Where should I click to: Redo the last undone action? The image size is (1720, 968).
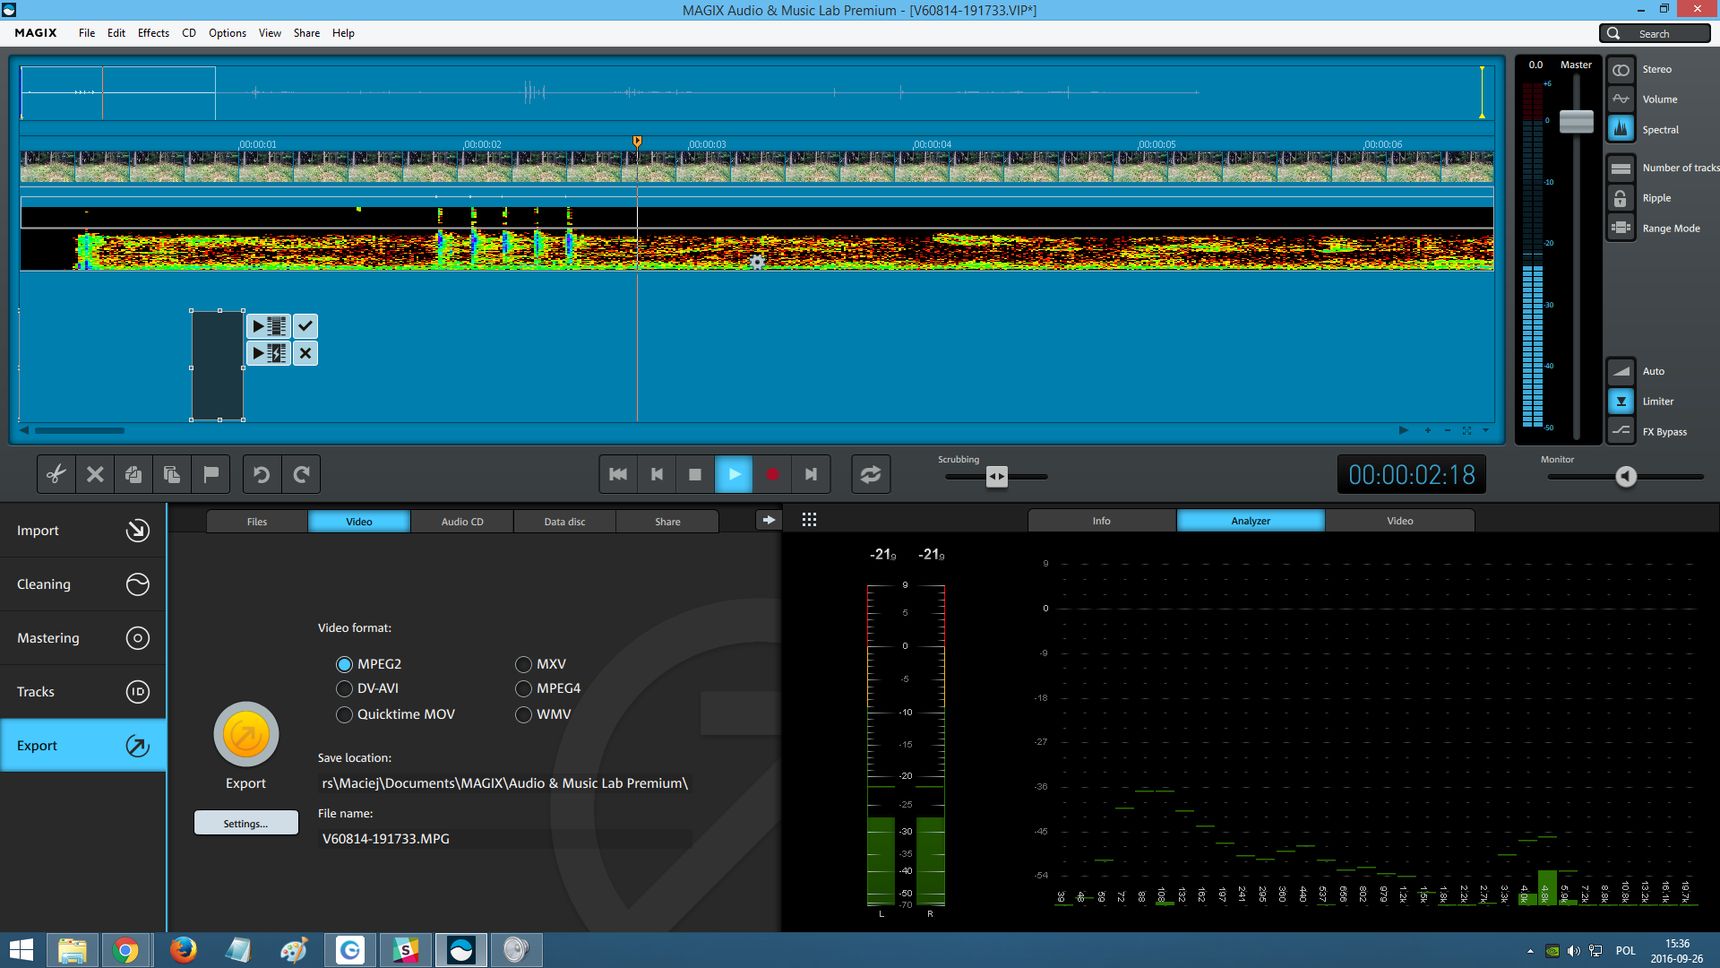301,474
